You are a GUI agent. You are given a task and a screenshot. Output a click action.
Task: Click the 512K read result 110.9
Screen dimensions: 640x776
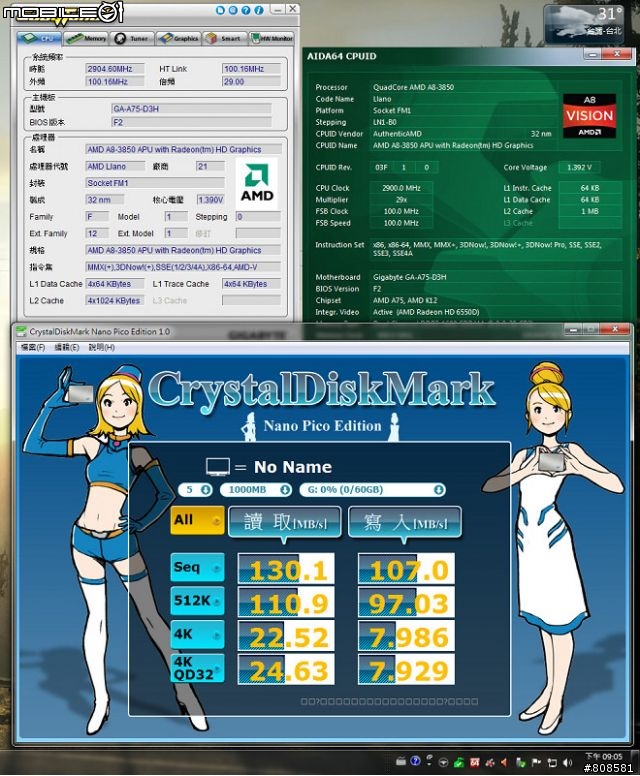click(286, 602)
